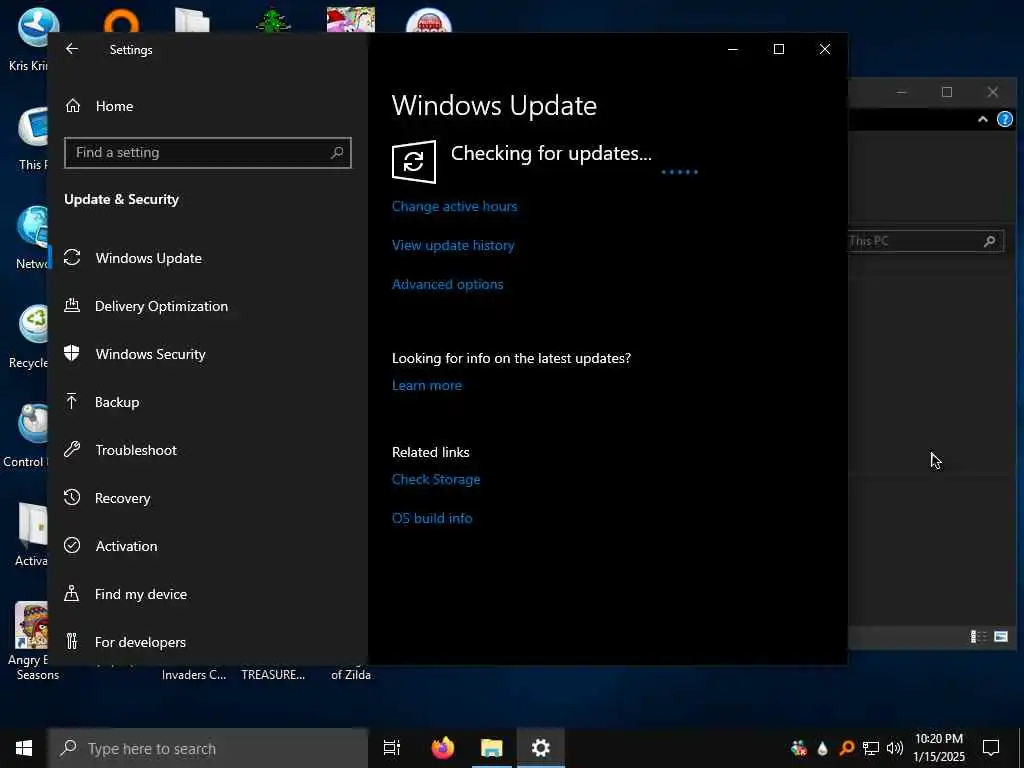Launch Firefox from the taskbar
The width and height of the screenshot is (1024, 768).
[443, 748]
